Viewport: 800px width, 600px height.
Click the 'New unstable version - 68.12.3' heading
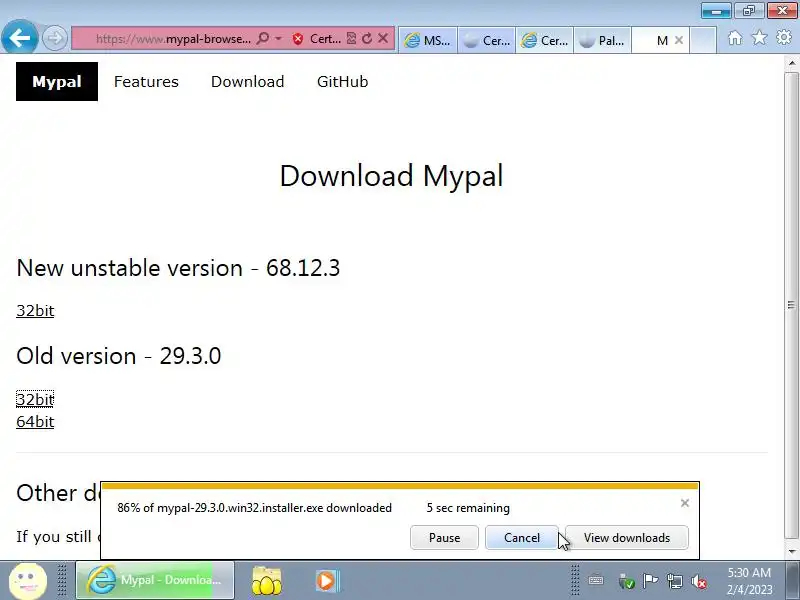tap(178, 268)
